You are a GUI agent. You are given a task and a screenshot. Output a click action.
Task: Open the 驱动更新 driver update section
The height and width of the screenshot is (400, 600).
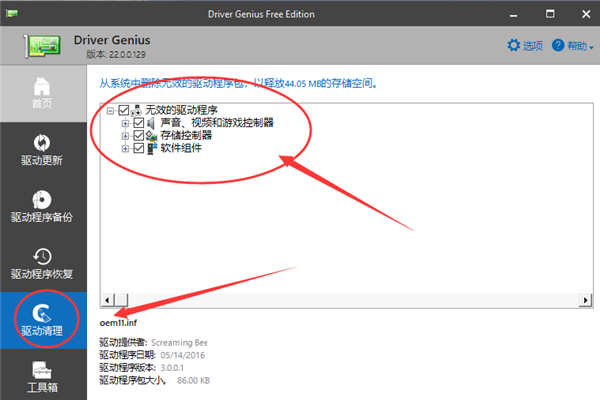[42, 150]
